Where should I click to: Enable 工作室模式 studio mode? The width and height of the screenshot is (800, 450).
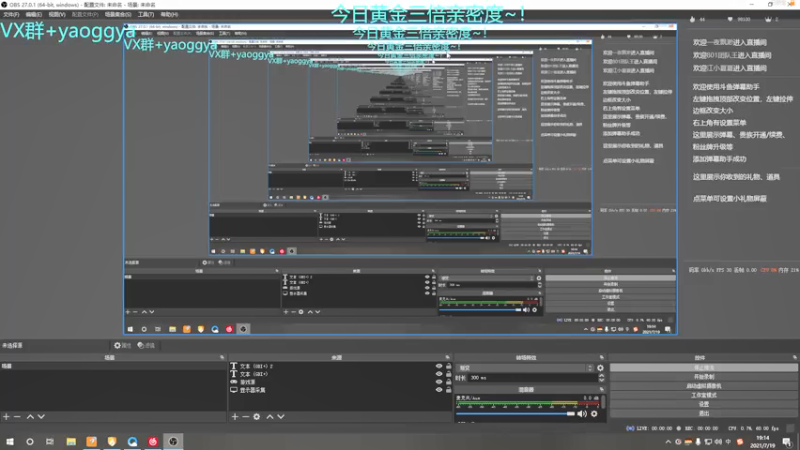click(x=704, y=395)
